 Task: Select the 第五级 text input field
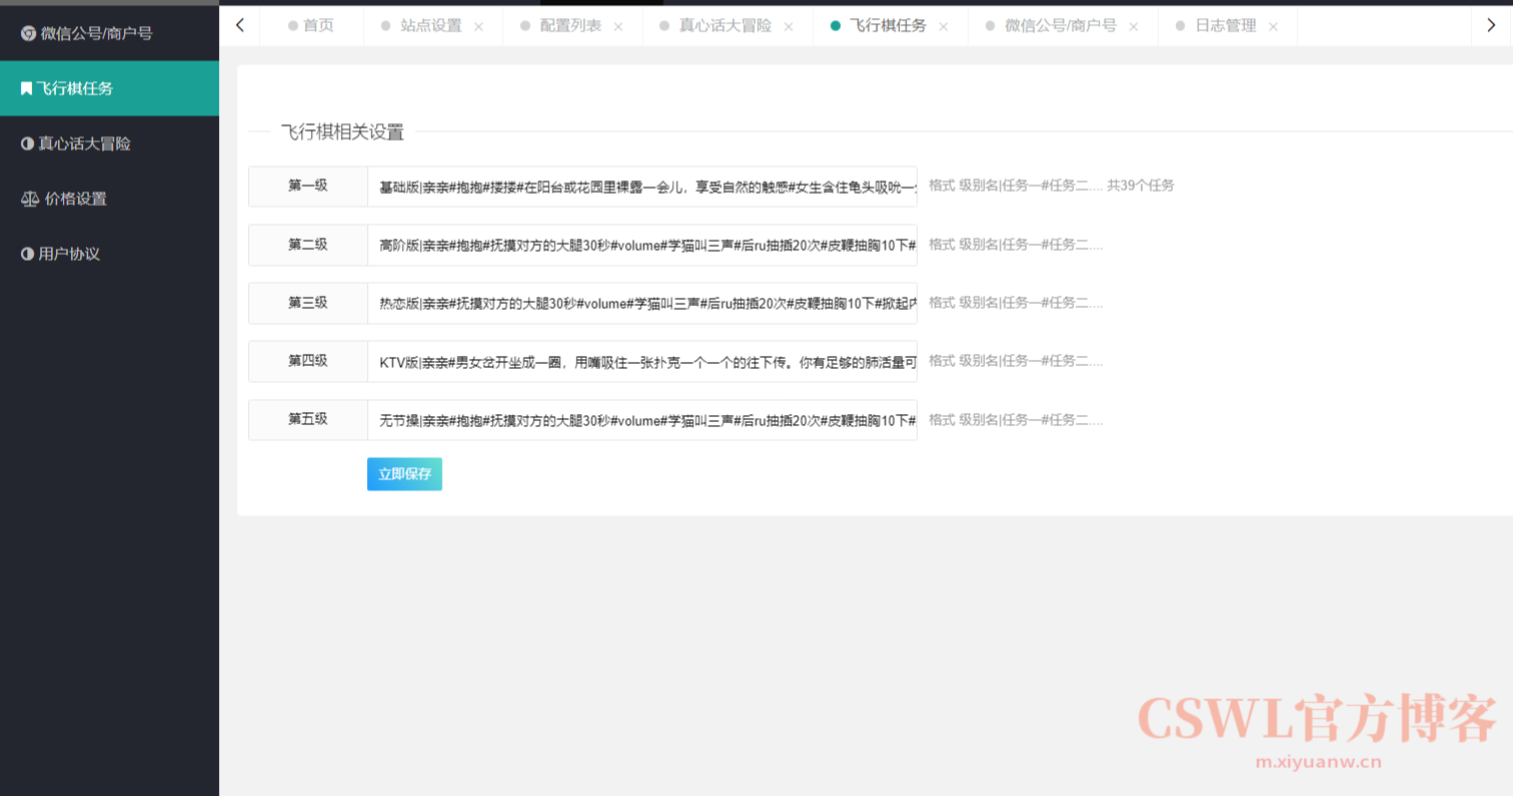(642, 421)
